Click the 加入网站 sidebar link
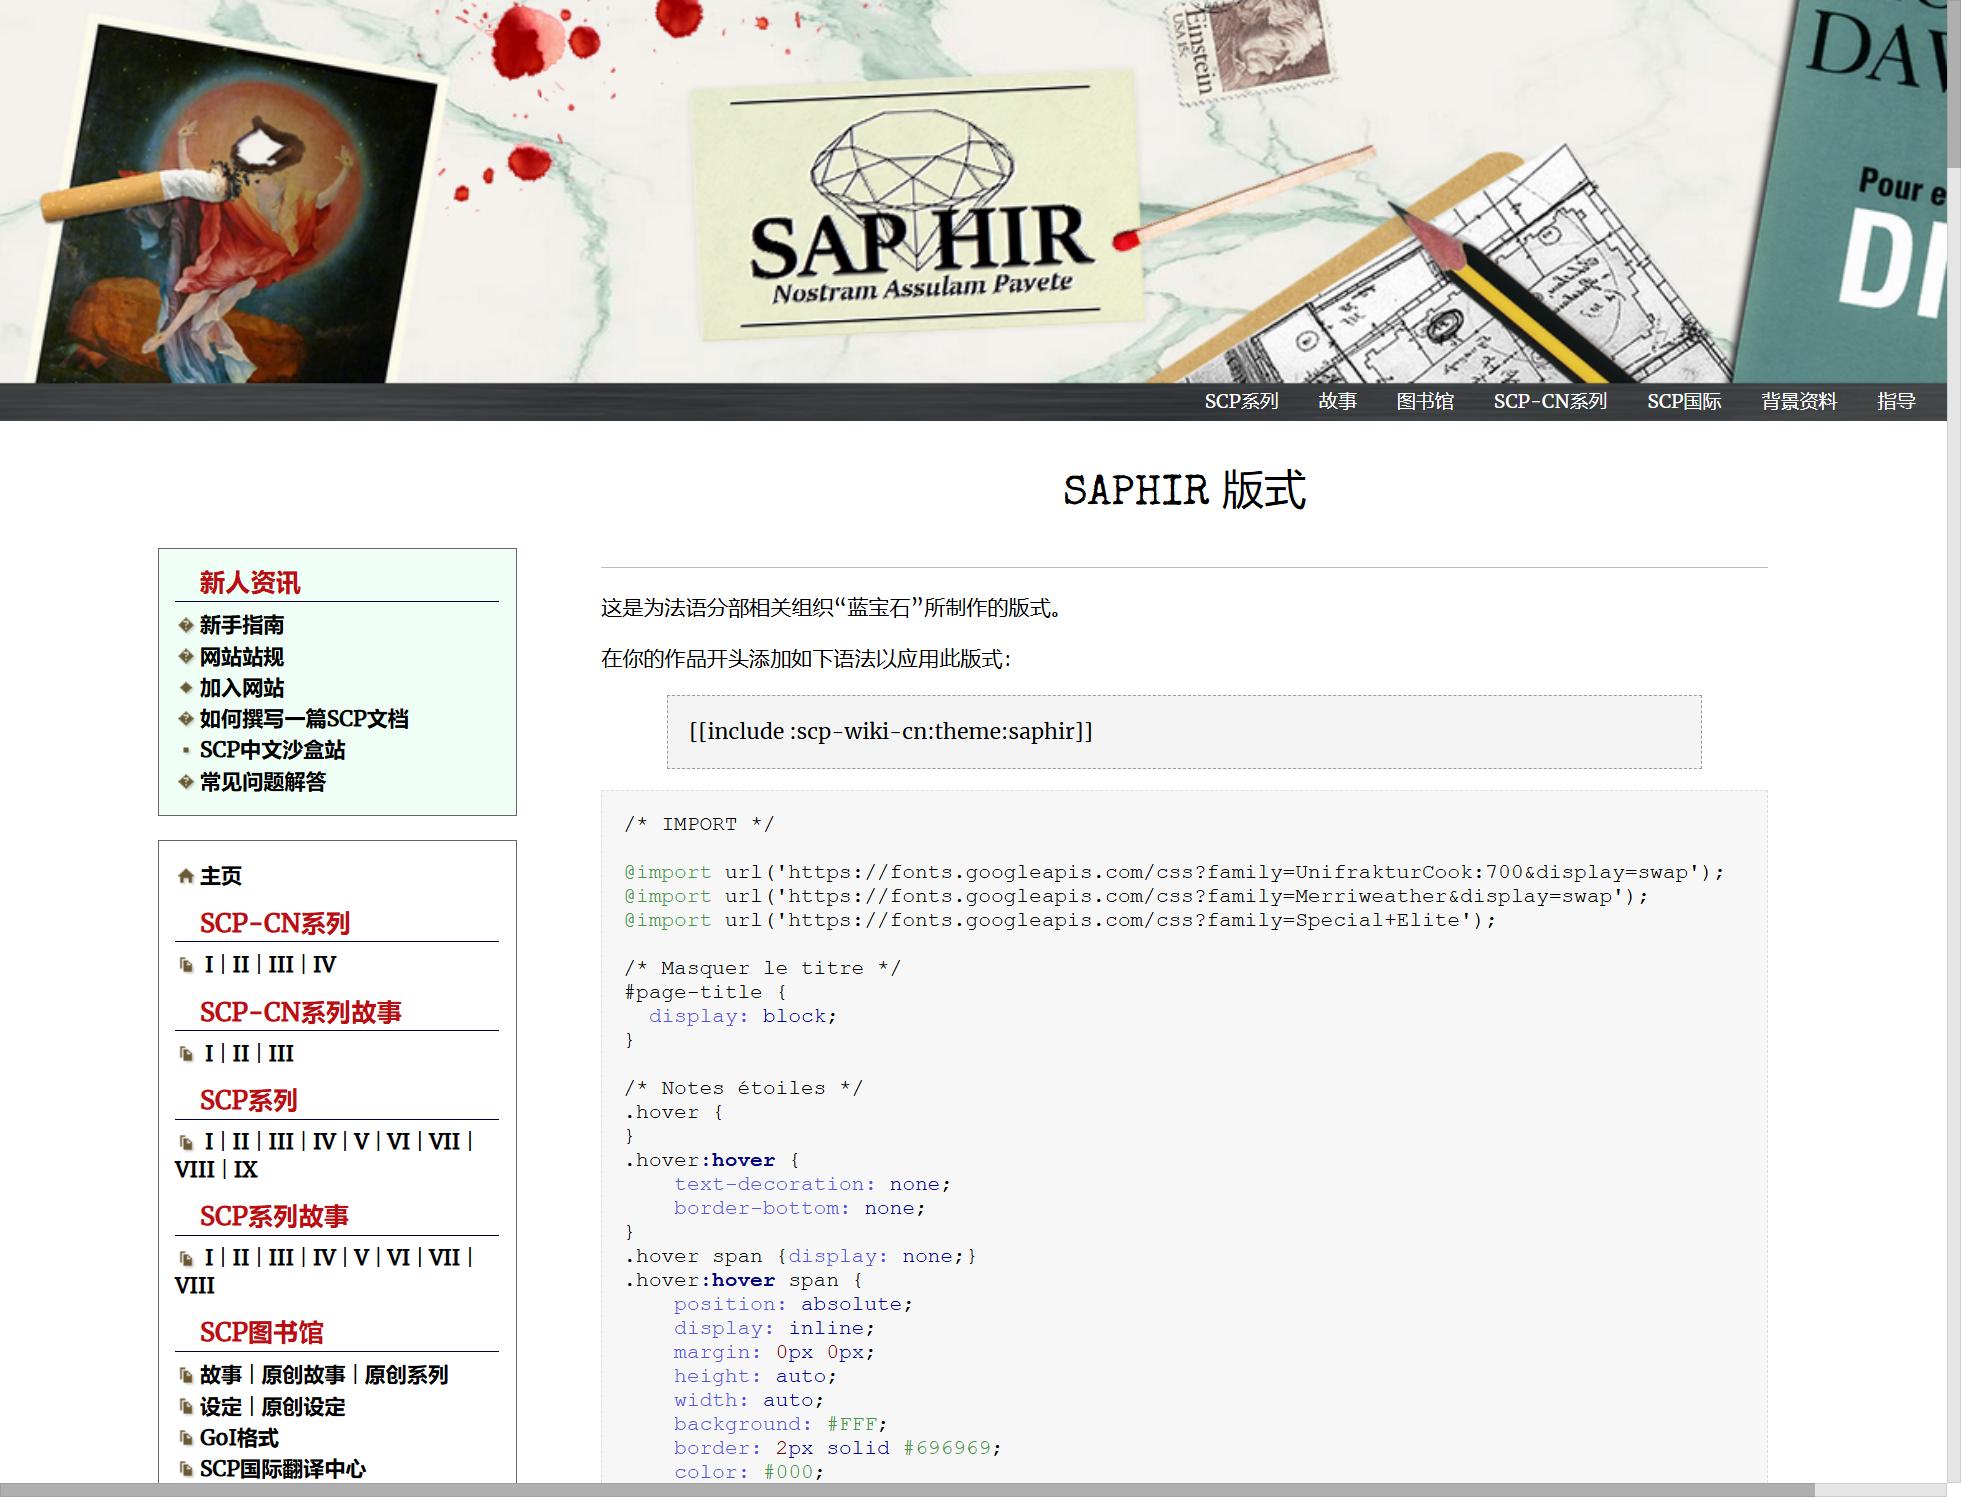The height and width of the screenshot is (1497, 1961). coord(241,689)
